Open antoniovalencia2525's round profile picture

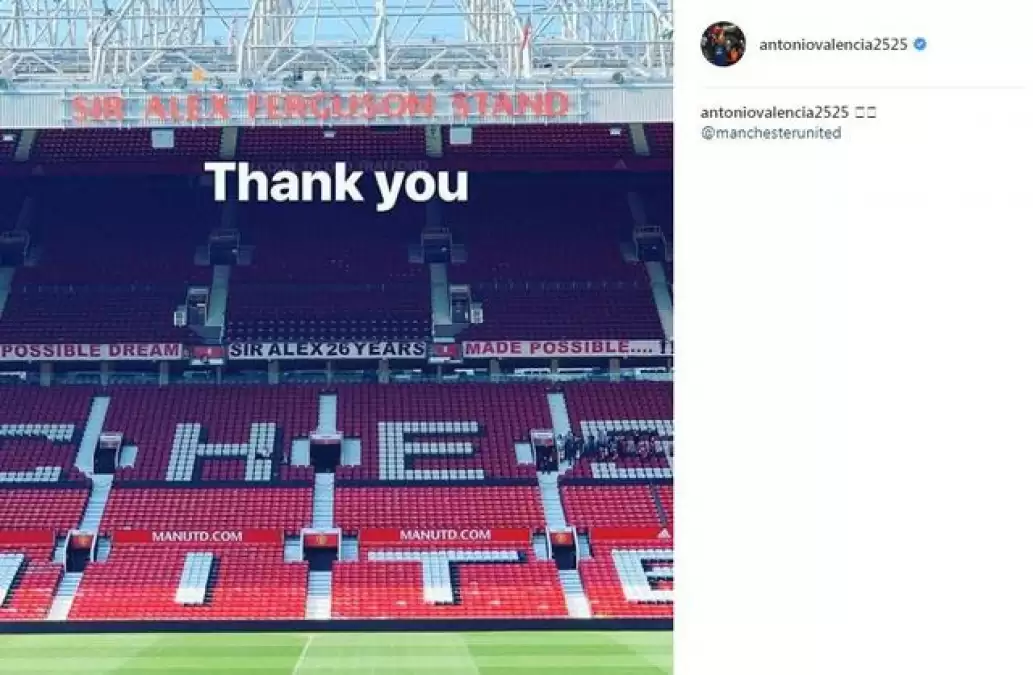(x=723, y=44)
